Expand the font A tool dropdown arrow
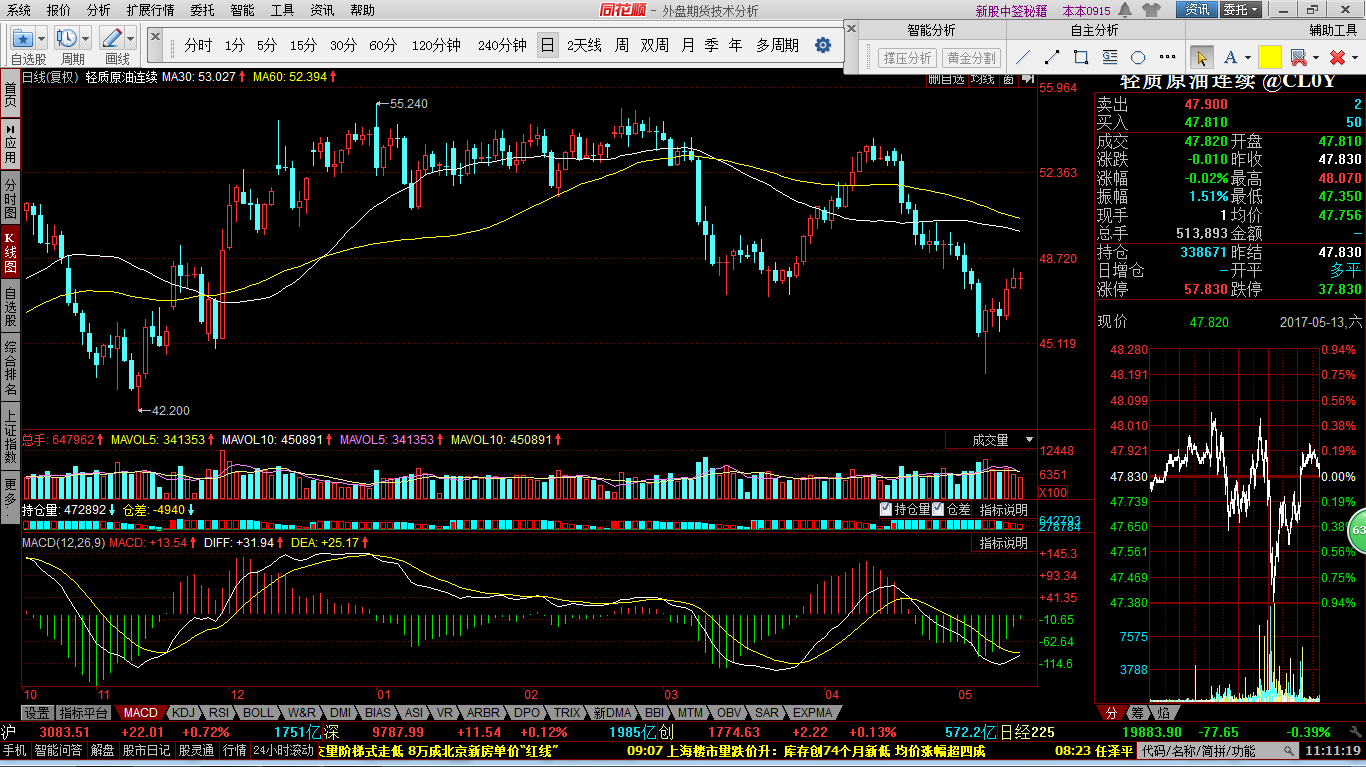 [1247, 57]
